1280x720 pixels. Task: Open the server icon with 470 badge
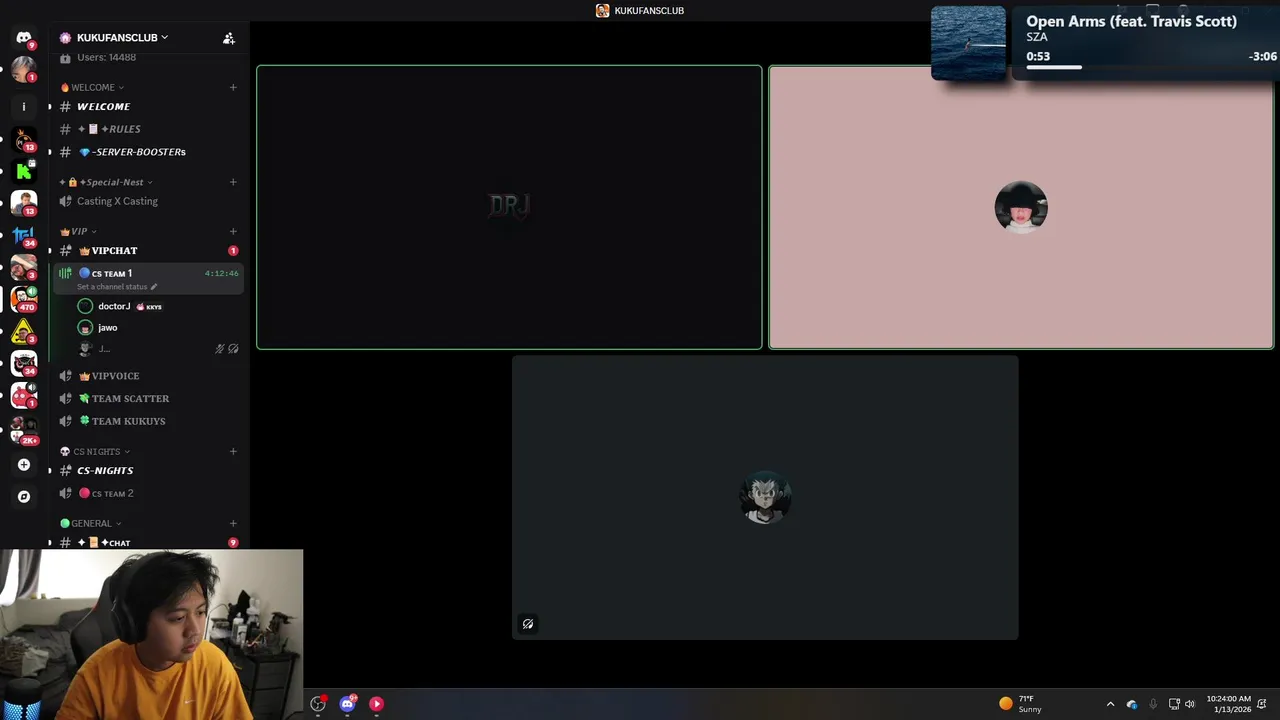pos(24,298)
